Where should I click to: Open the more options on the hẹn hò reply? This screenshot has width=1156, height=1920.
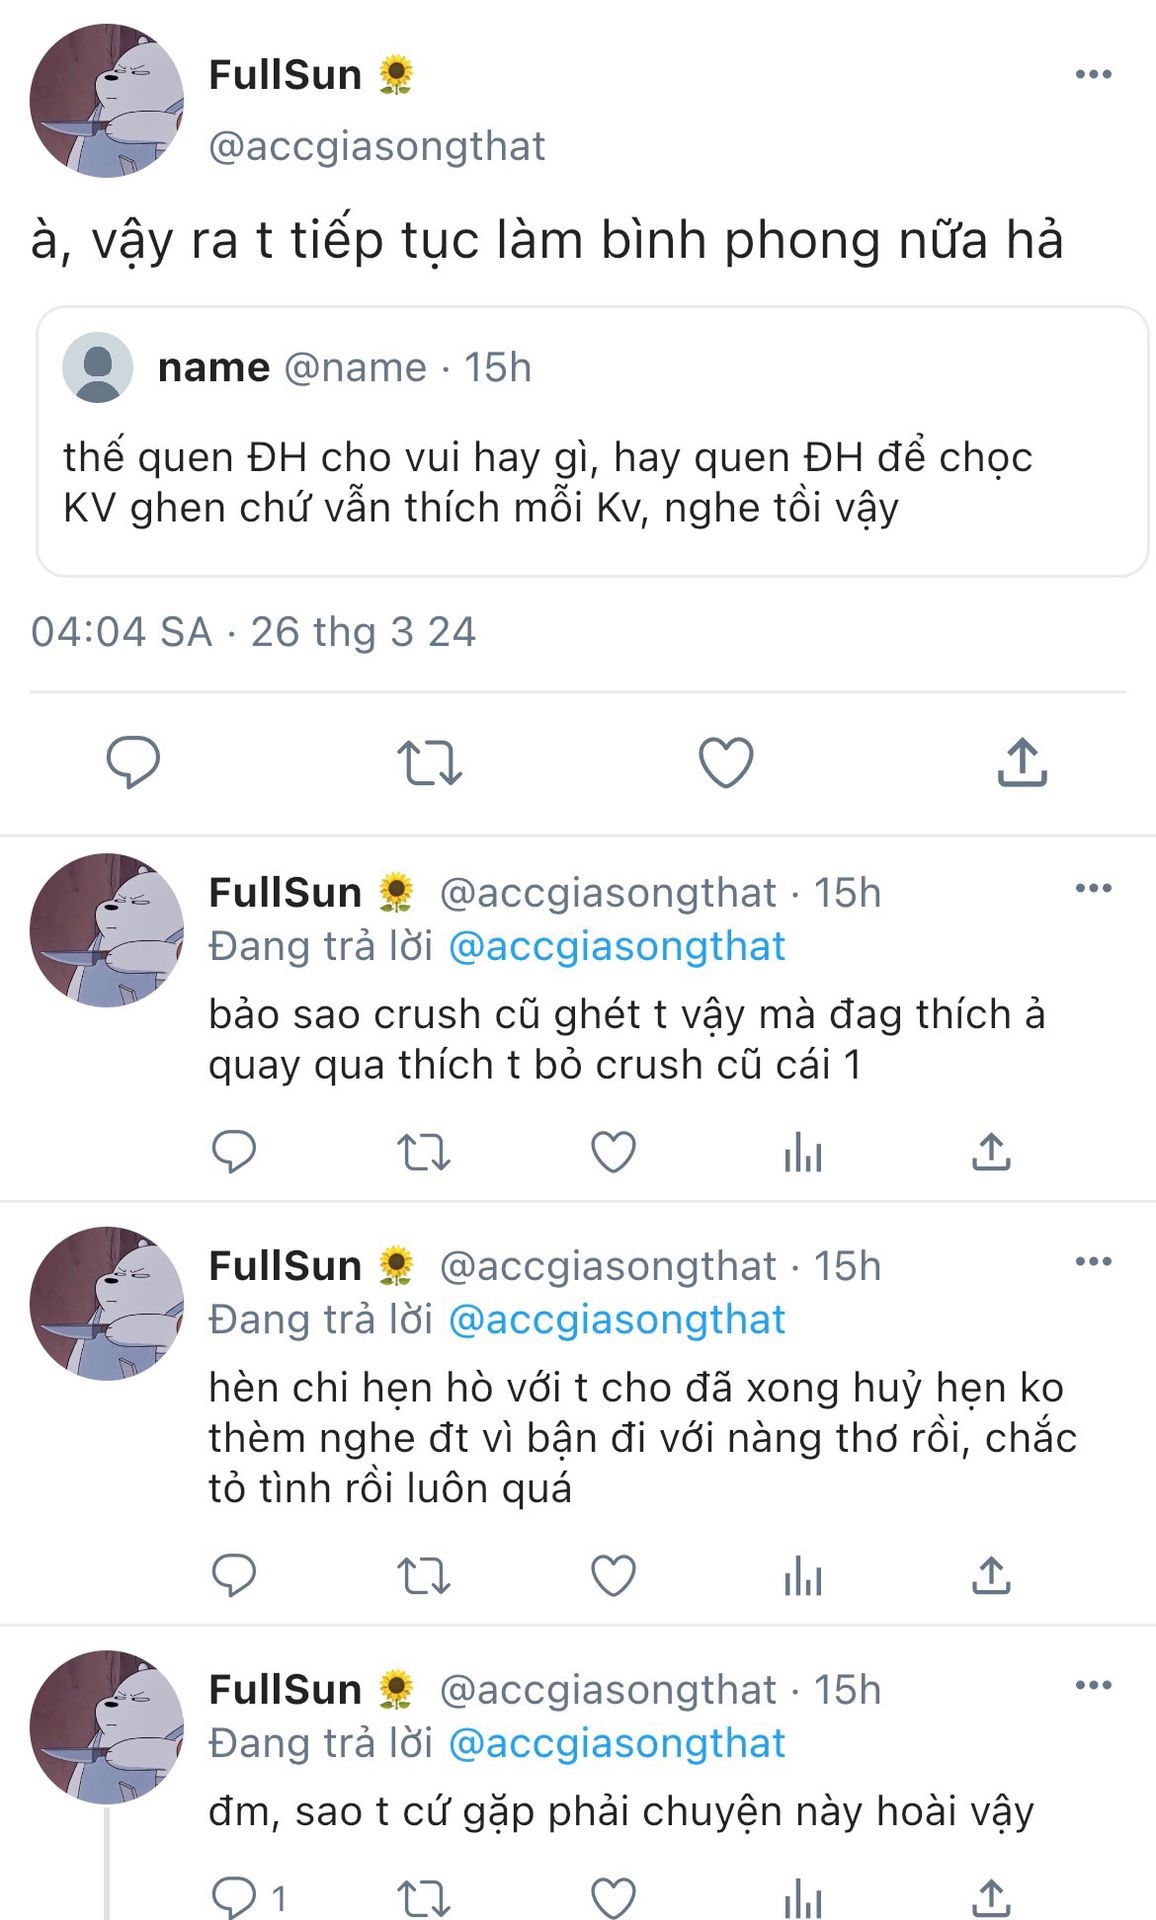click(1093, 1261)
